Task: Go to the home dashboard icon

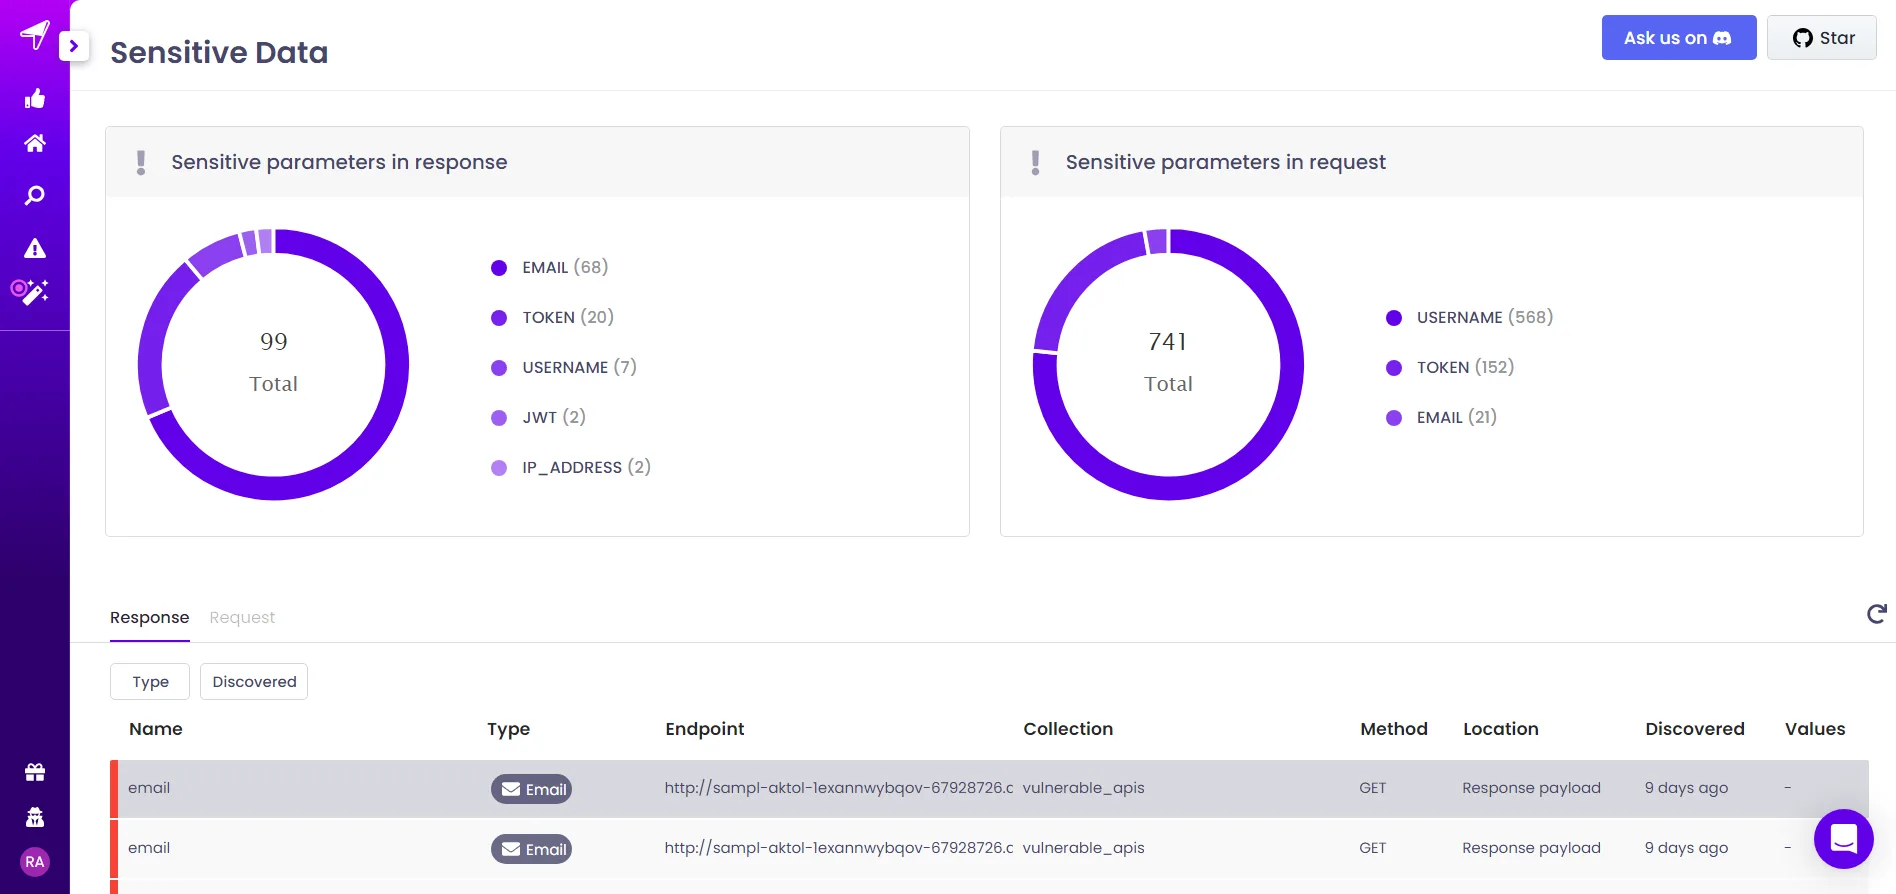Action: pyautogui.click(x=35, y=143)
